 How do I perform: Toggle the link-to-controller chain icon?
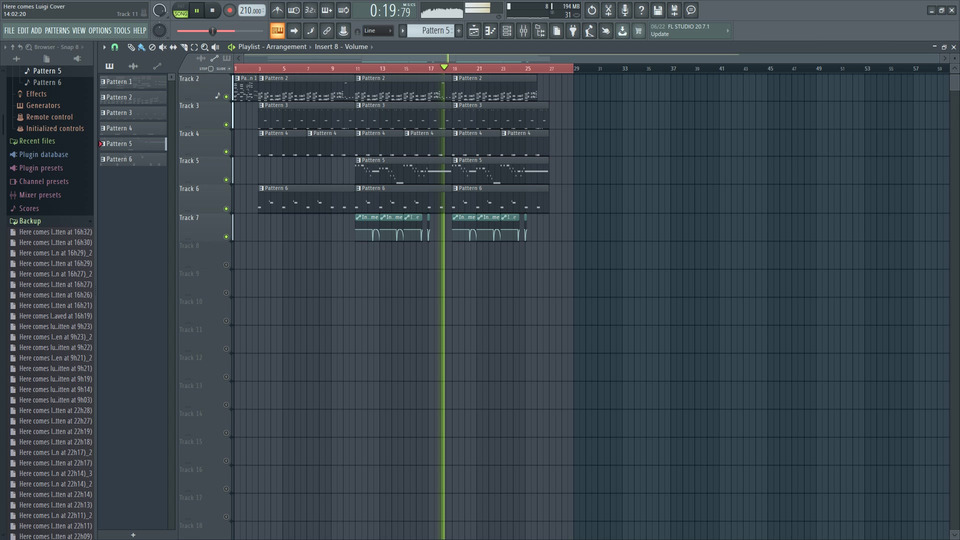(327, 31)
